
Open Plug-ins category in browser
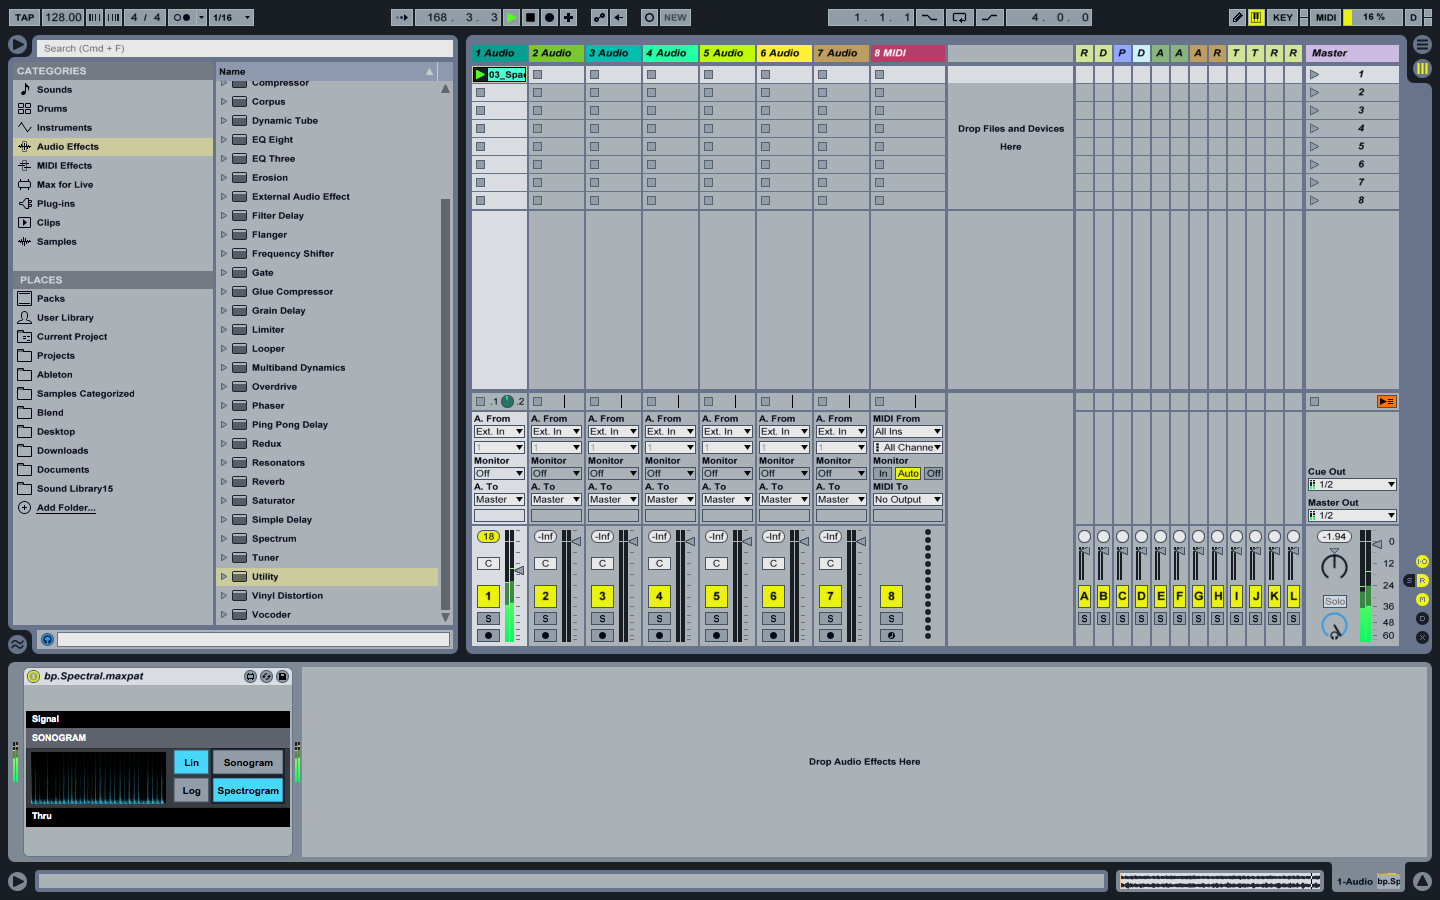point(56,204)
